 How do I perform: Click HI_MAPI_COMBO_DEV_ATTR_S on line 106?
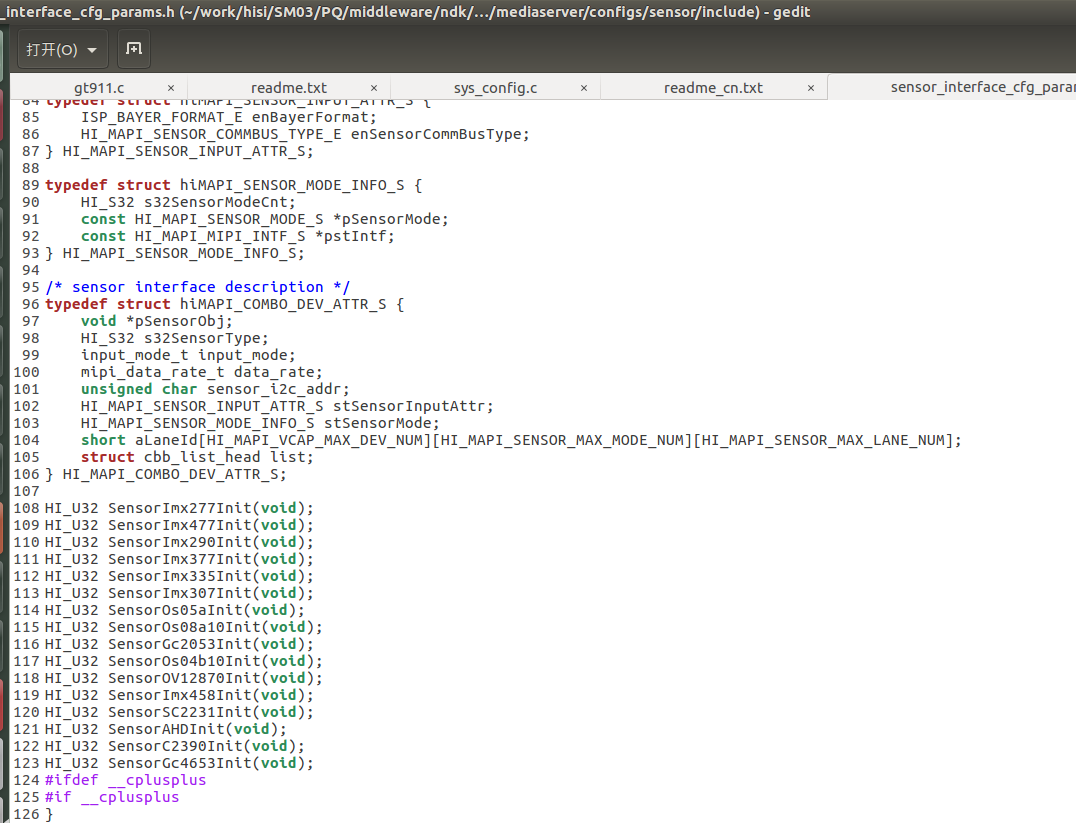171,474
